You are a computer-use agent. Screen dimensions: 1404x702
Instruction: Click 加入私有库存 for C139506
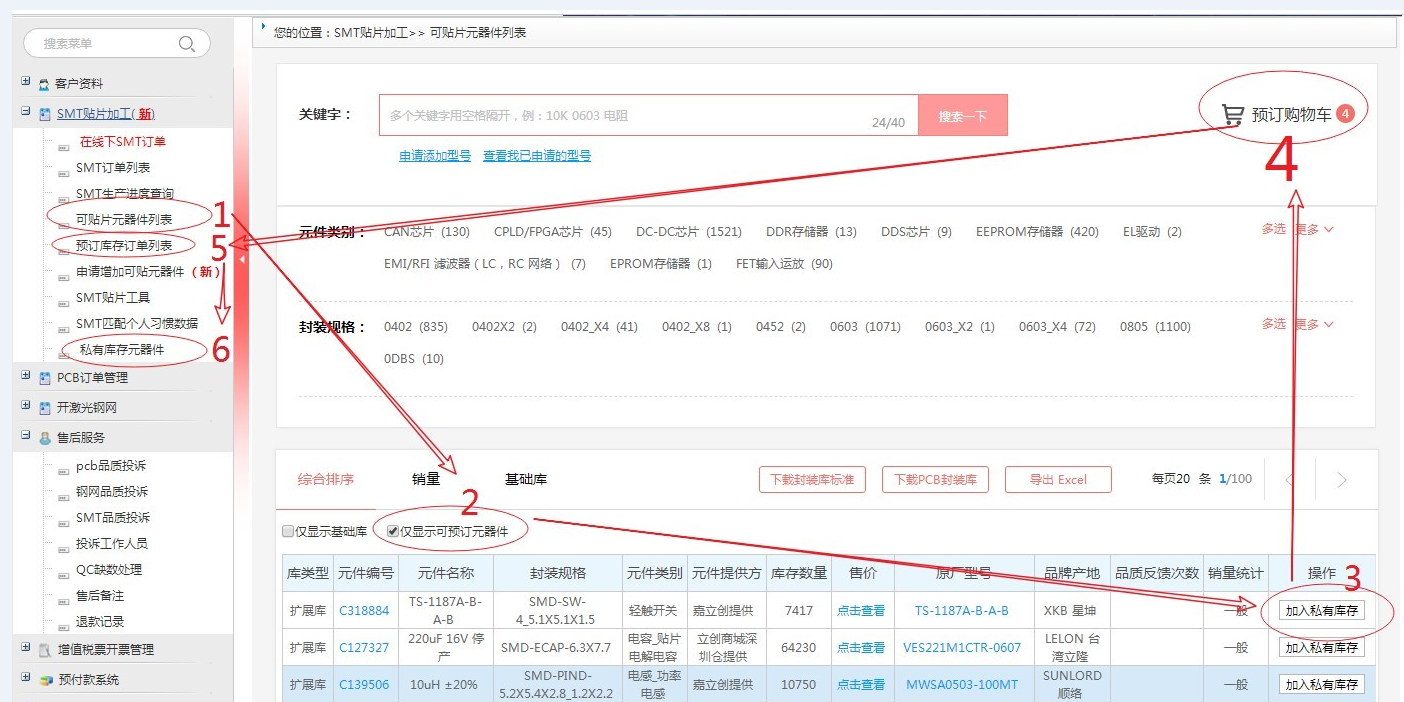click(1322, 685)
